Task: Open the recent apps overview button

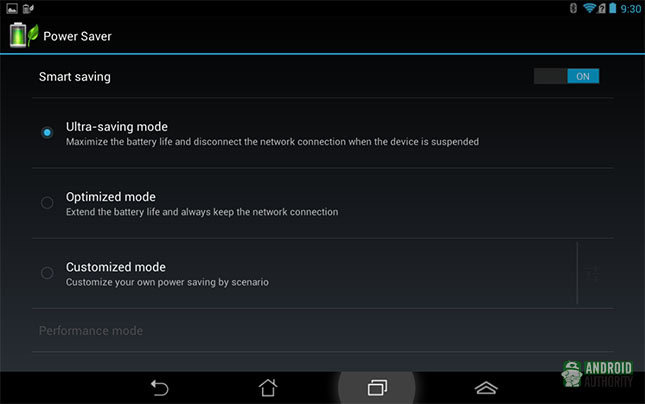Action: [377, 388]
